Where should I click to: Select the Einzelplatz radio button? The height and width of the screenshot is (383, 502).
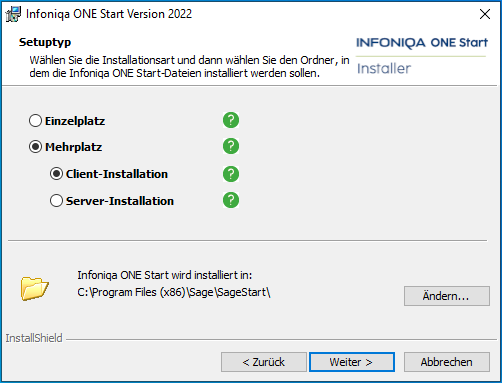point(35,121)
